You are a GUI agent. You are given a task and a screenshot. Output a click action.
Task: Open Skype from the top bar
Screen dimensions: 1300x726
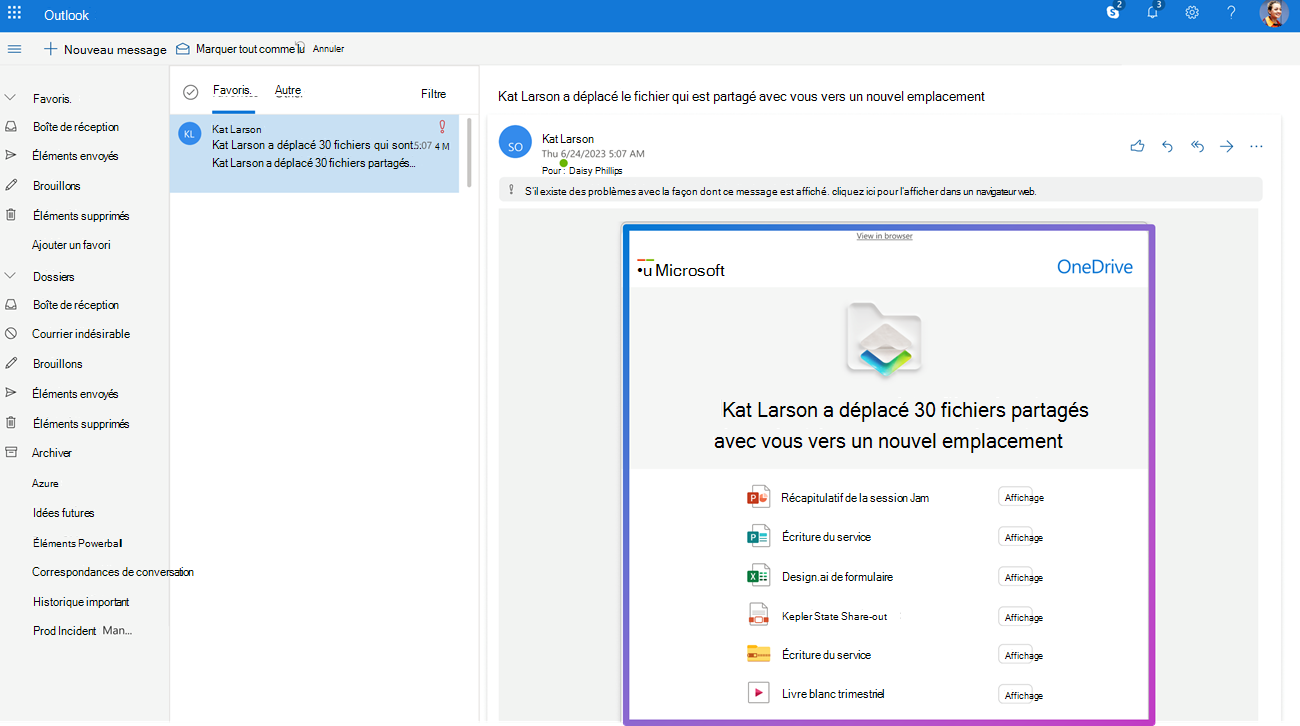1113,12
